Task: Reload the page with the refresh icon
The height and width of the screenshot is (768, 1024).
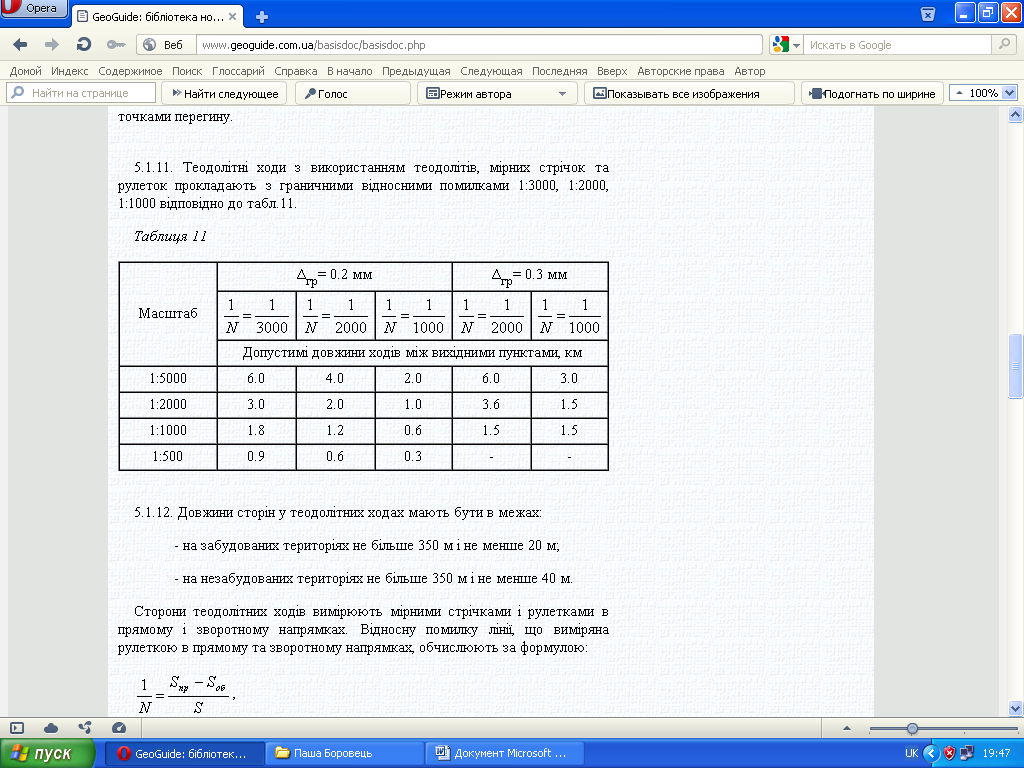Action: click(x=84, y=44)
